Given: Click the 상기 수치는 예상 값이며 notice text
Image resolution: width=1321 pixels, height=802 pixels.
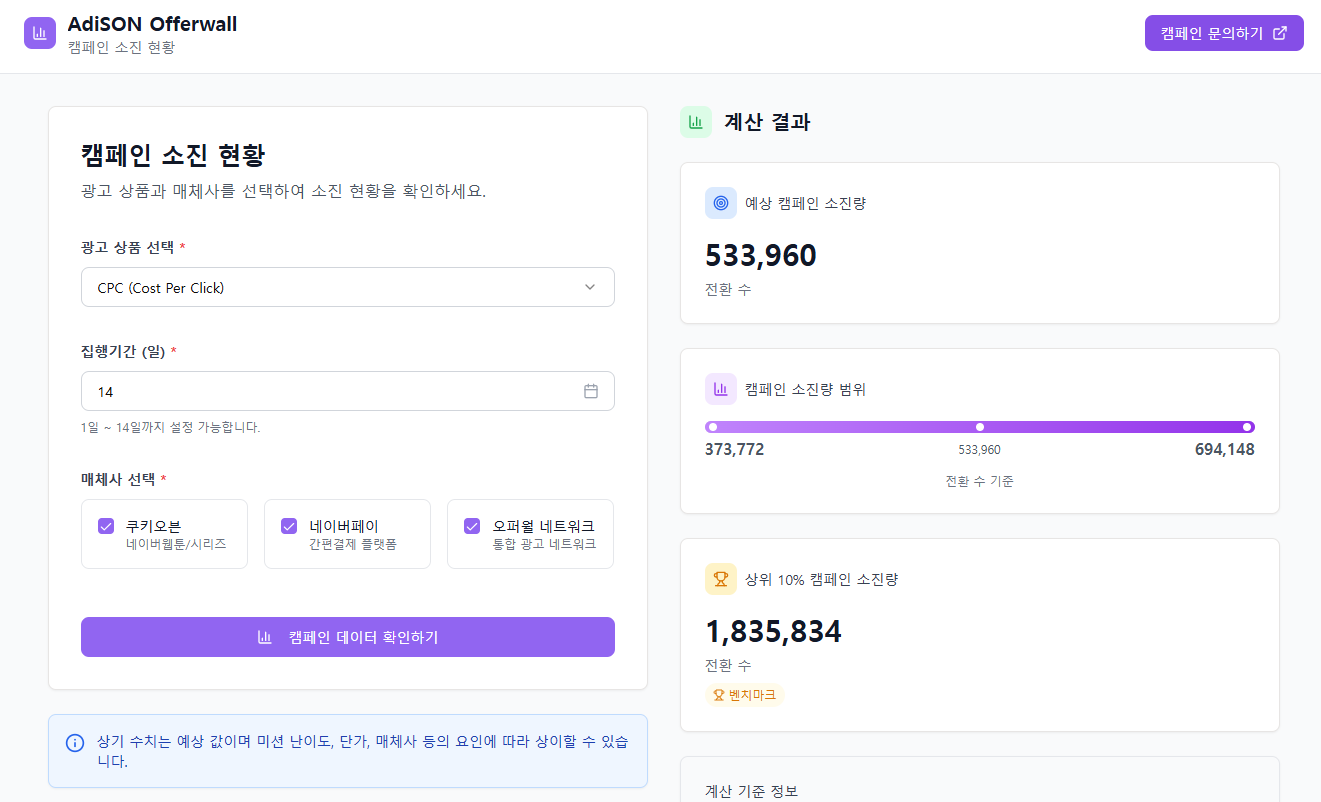Looking at the screenshot, I should click(363, 752).
